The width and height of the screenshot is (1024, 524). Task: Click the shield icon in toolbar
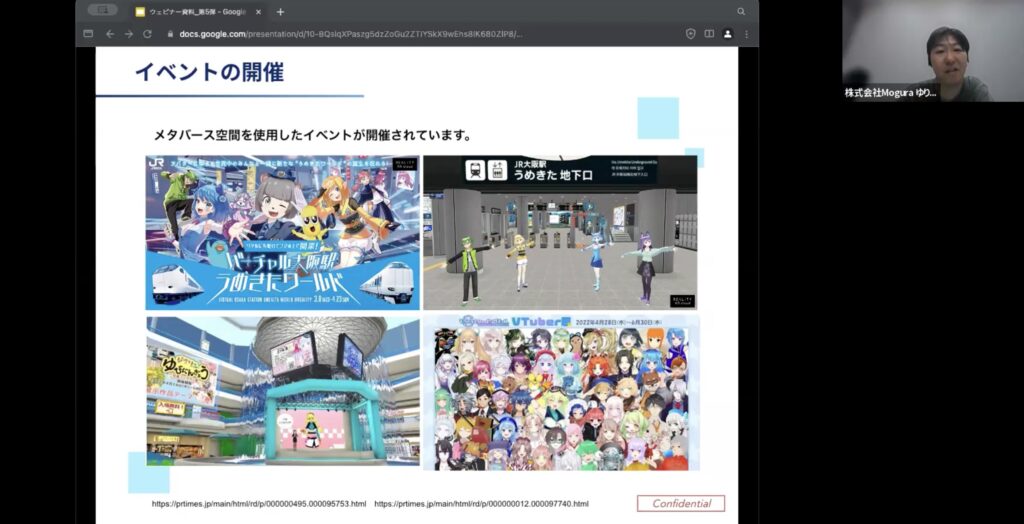point(690,34)
